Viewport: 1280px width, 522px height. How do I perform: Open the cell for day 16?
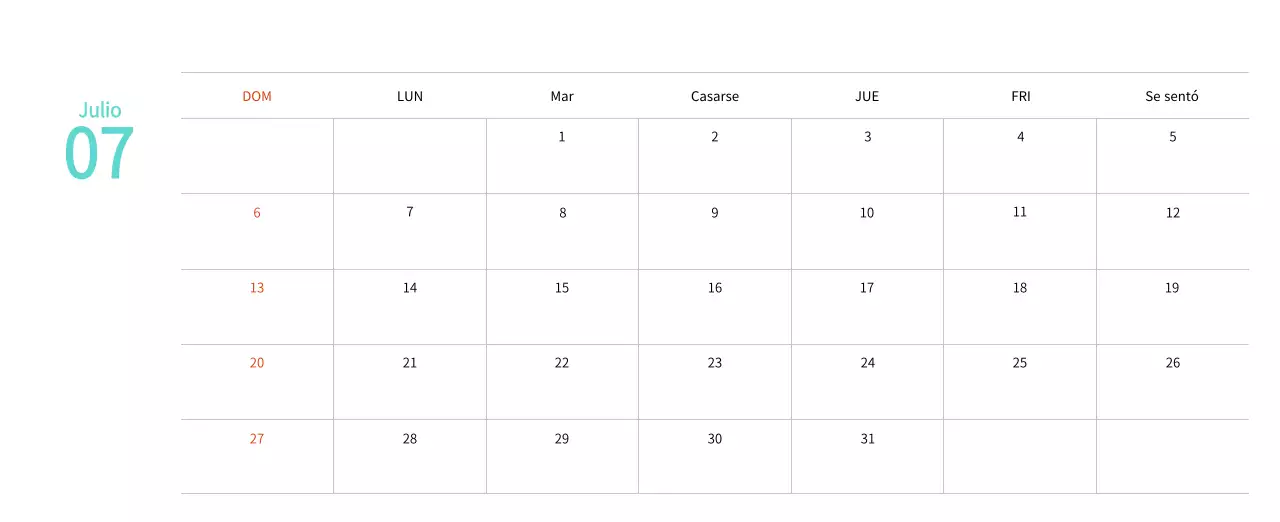pos(715,288)
